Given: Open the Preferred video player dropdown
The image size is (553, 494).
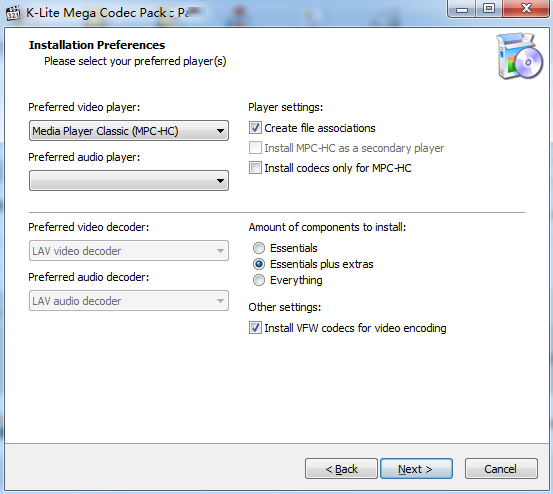Looking at the screenshot, I should [x=129, y=131].
